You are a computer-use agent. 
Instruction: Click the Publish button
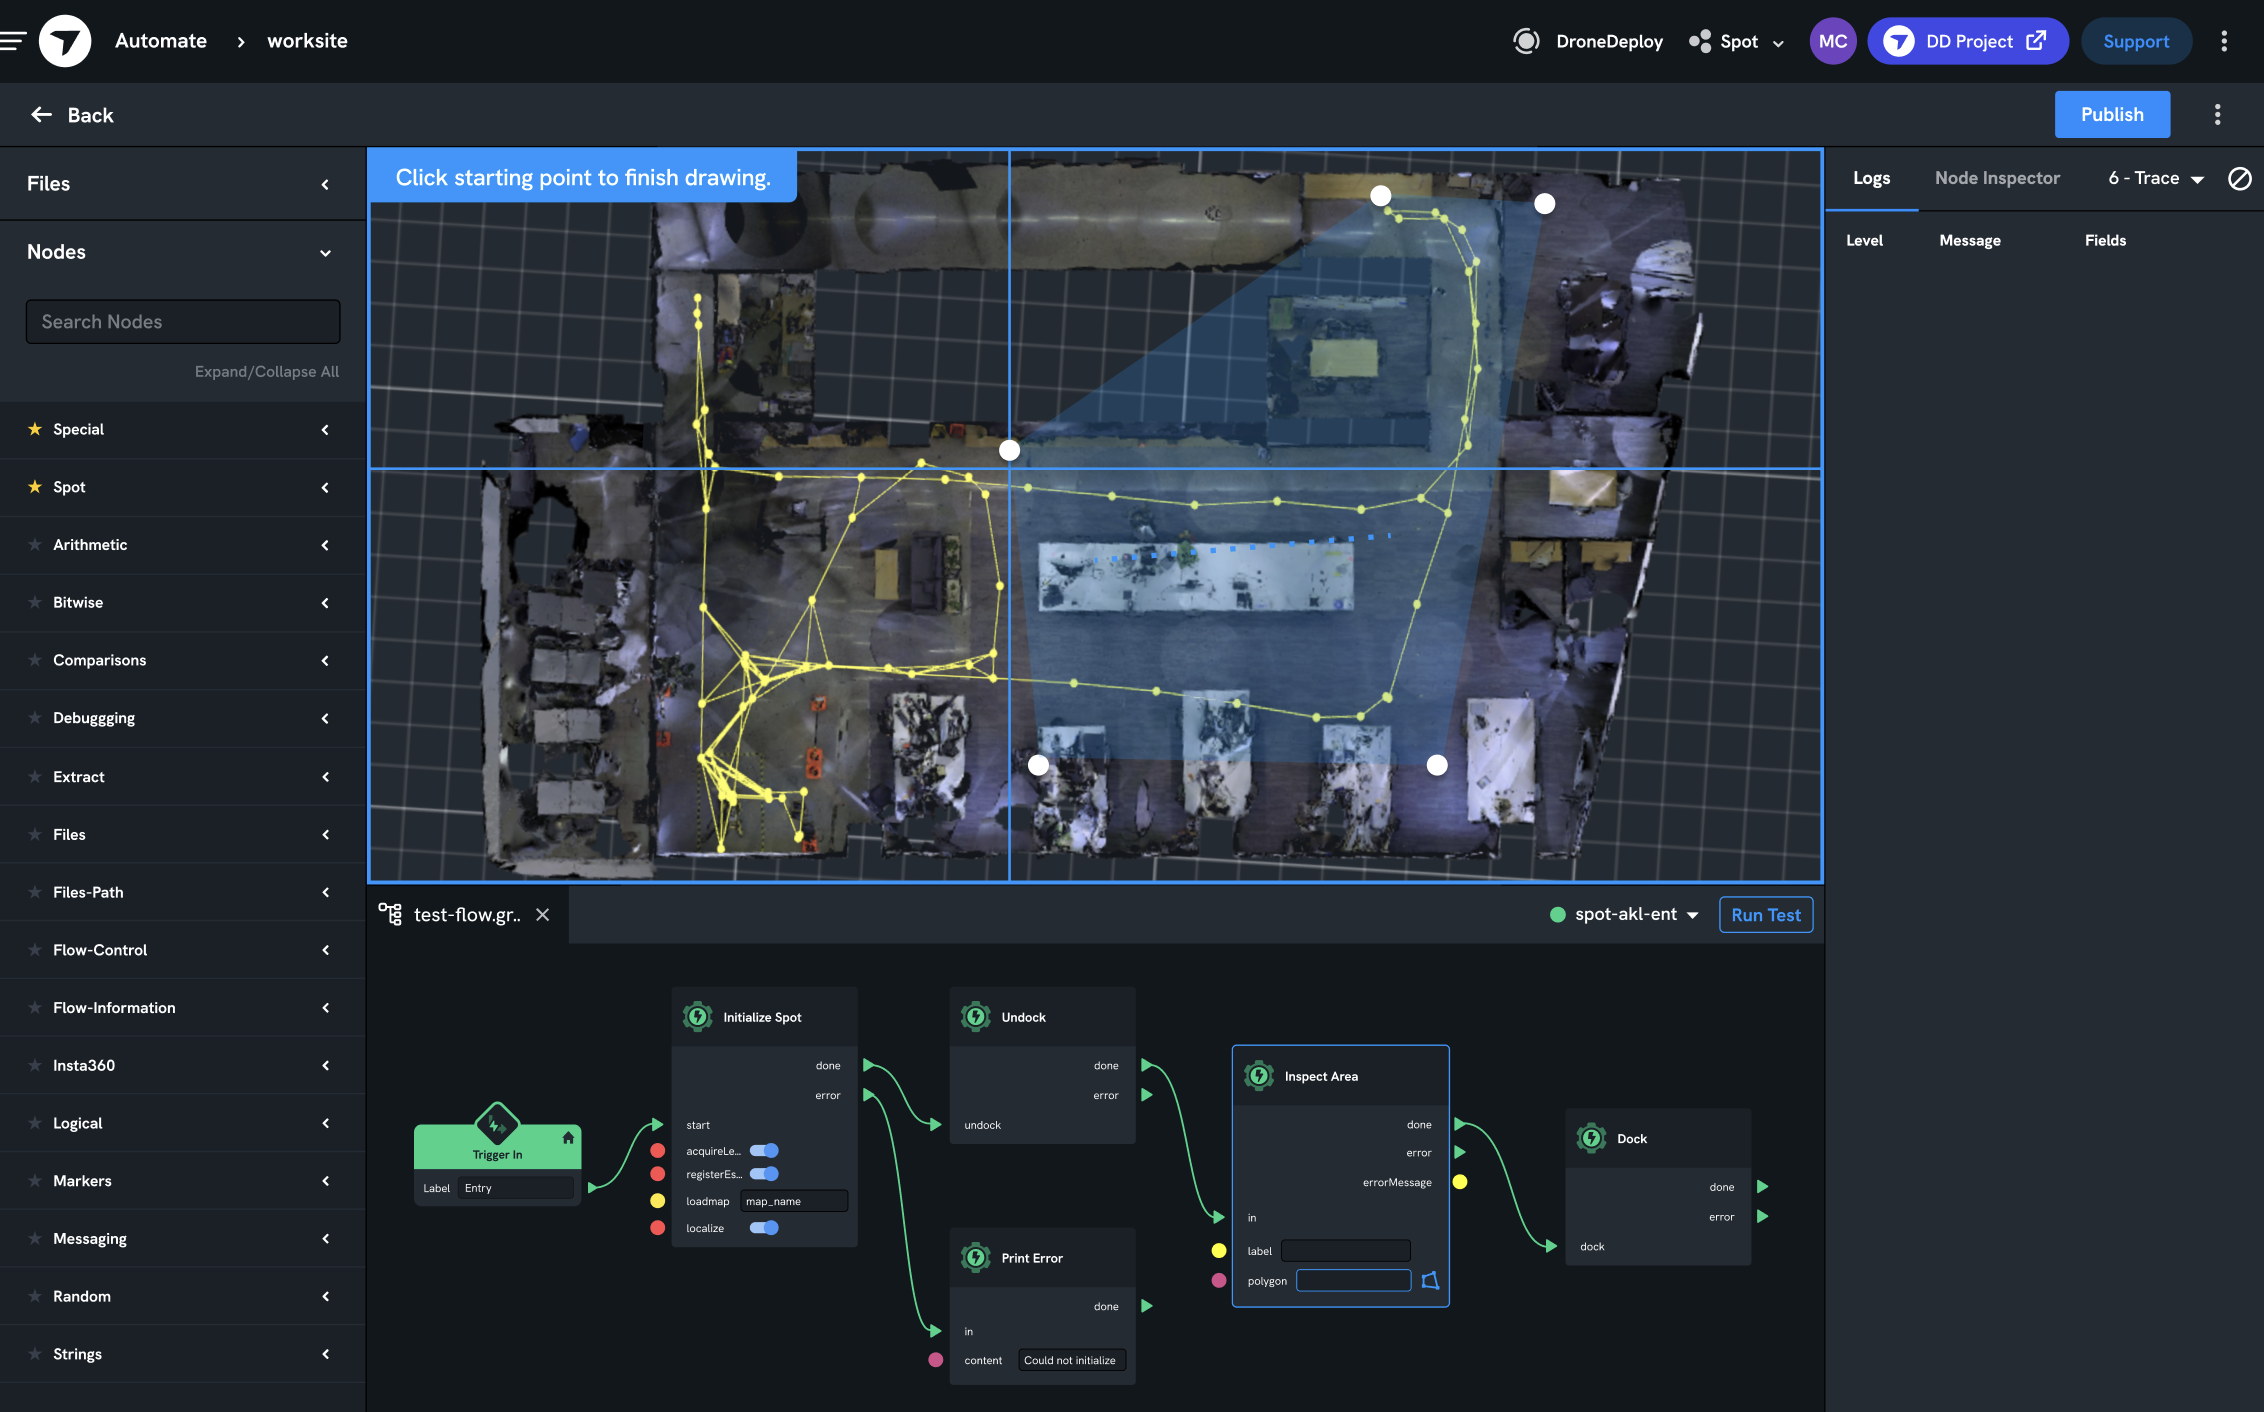pyautogui.click(x=2111, y=114)
